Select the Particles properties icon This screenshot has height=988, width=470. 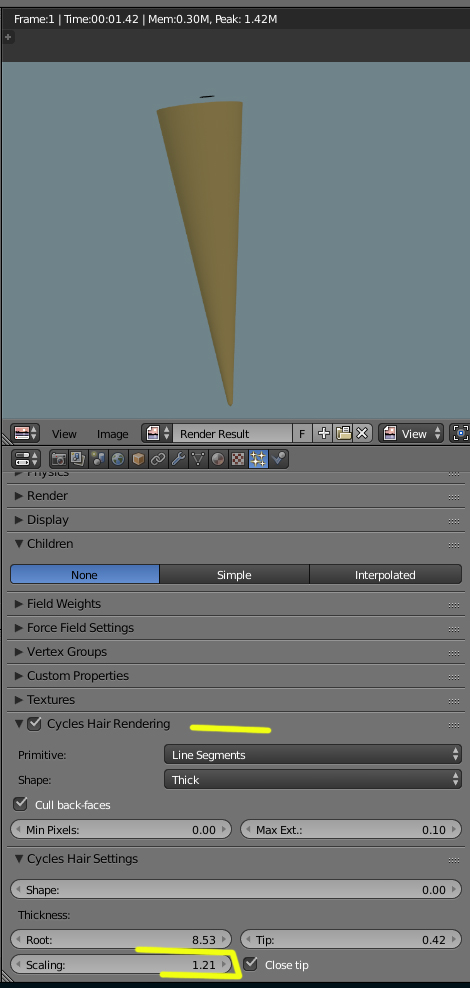[258, 459]
